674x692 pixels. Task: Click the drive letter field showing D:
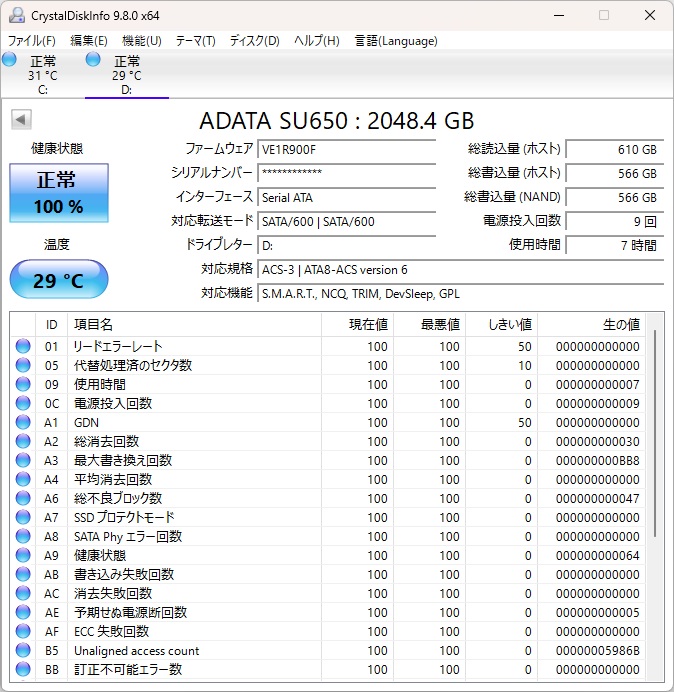coord(346,245)
